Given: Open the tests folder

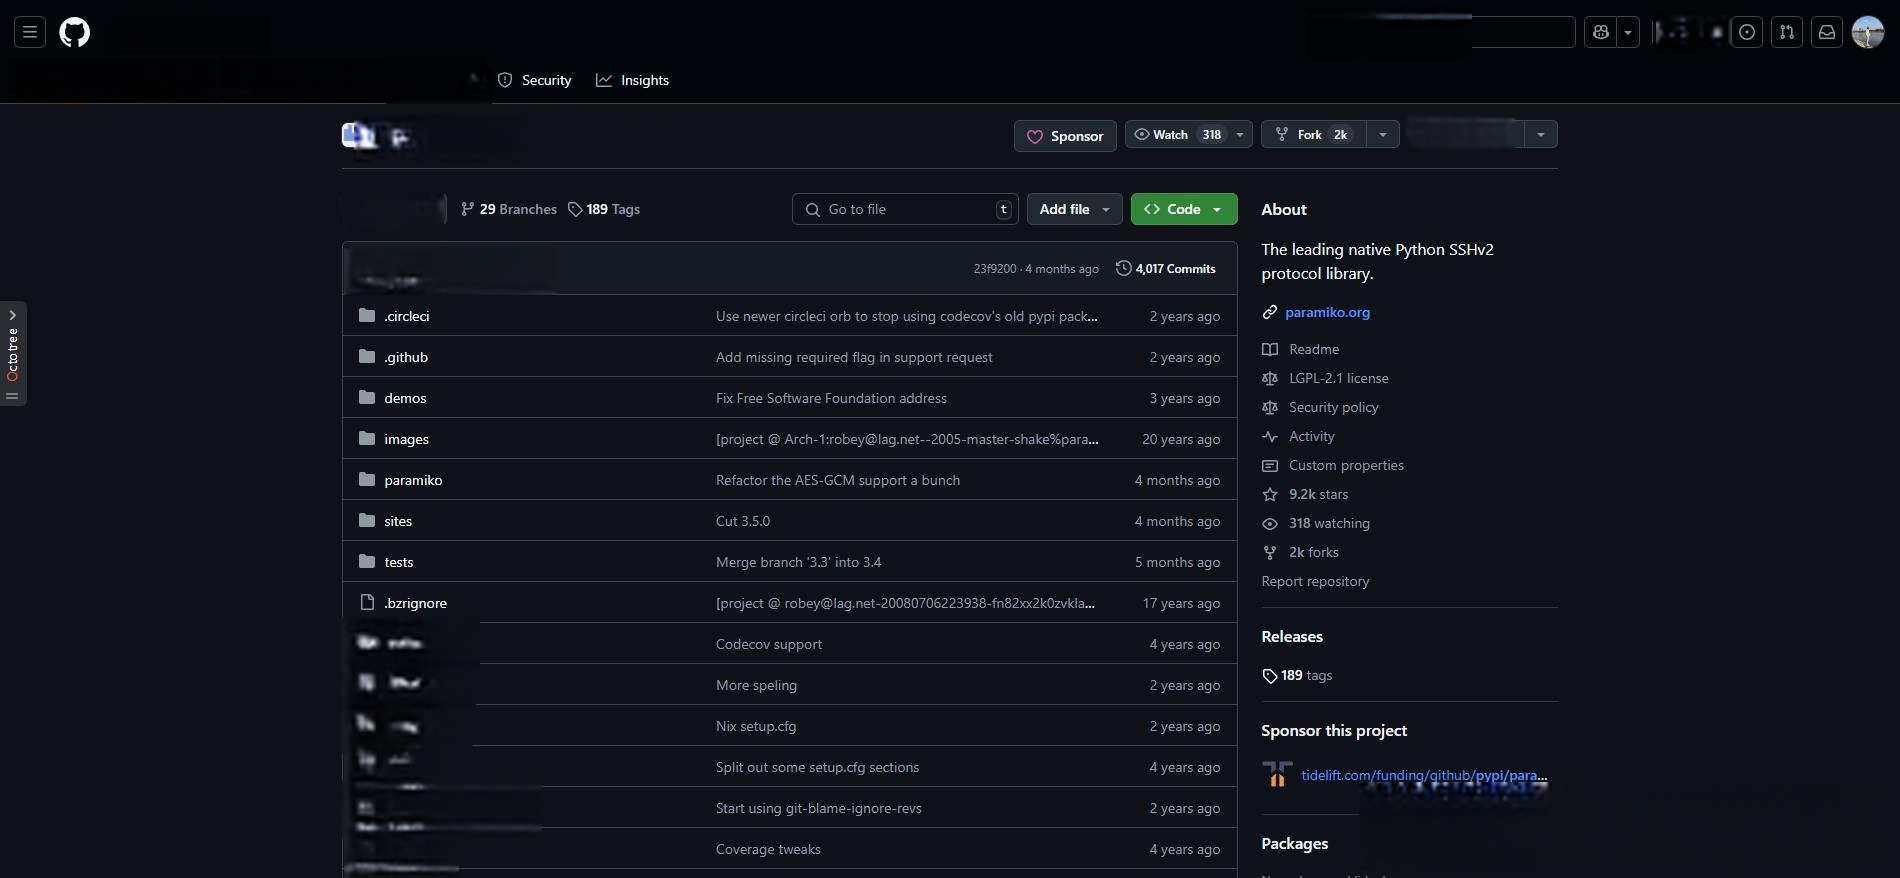Looking at the screenshot, I should click(399, 562).
